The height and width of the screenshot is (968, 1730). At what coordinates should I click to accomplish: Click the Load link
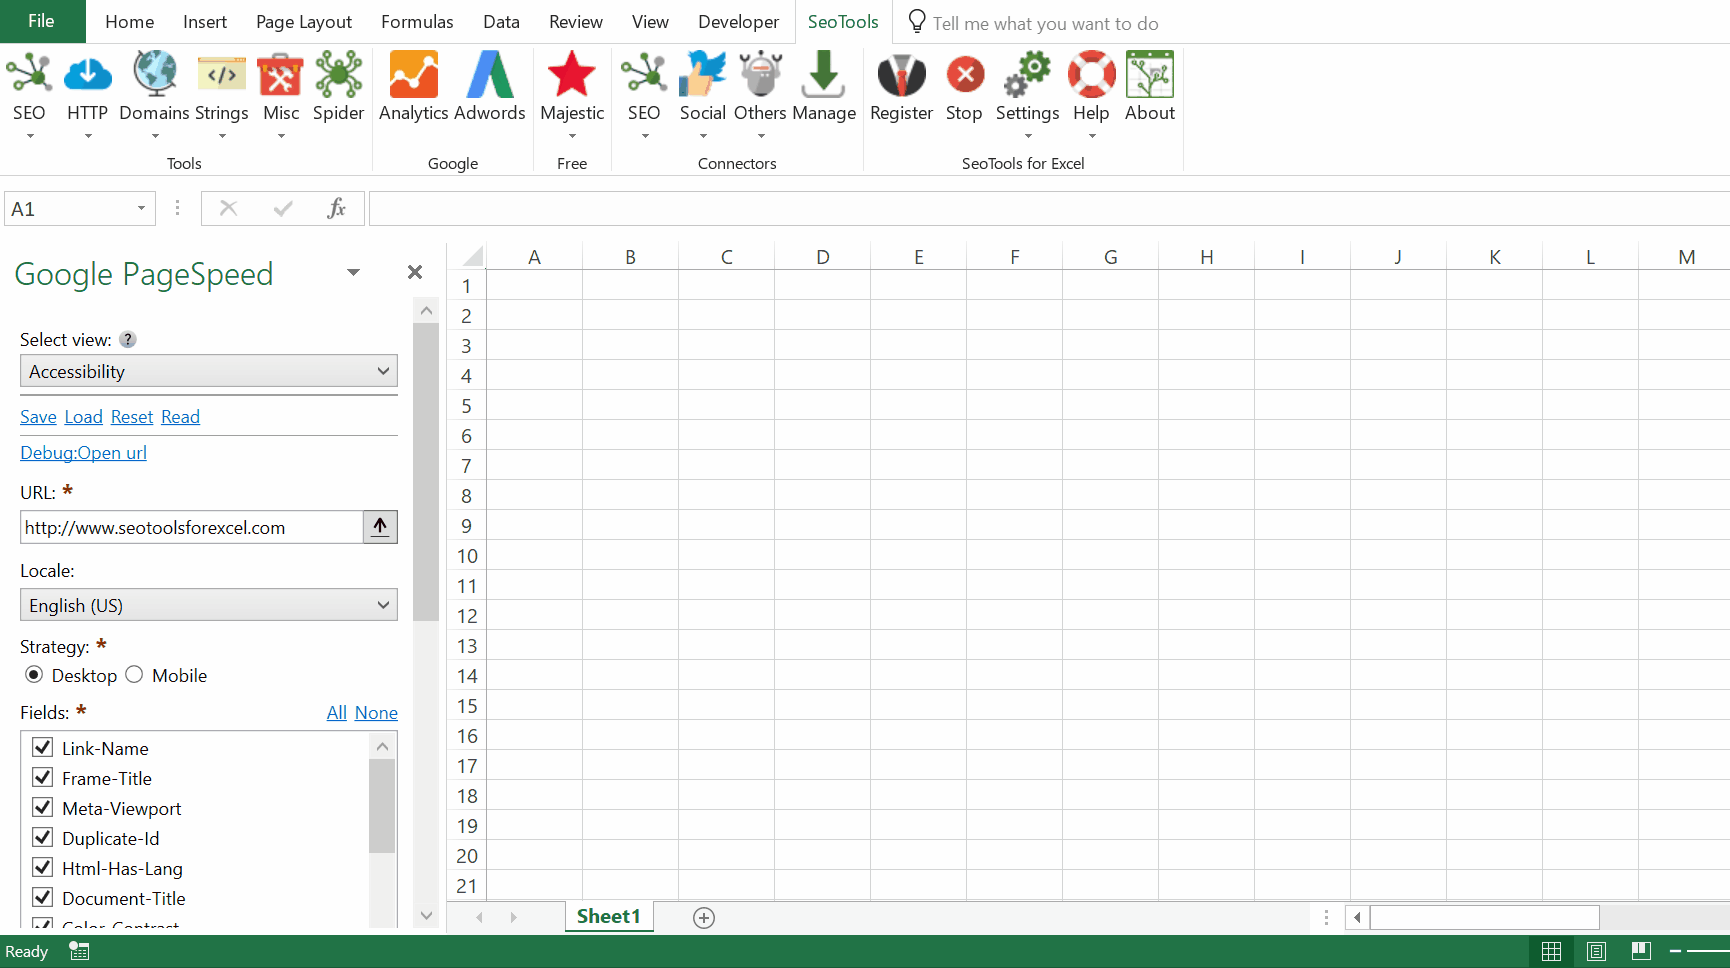[84, 417]
